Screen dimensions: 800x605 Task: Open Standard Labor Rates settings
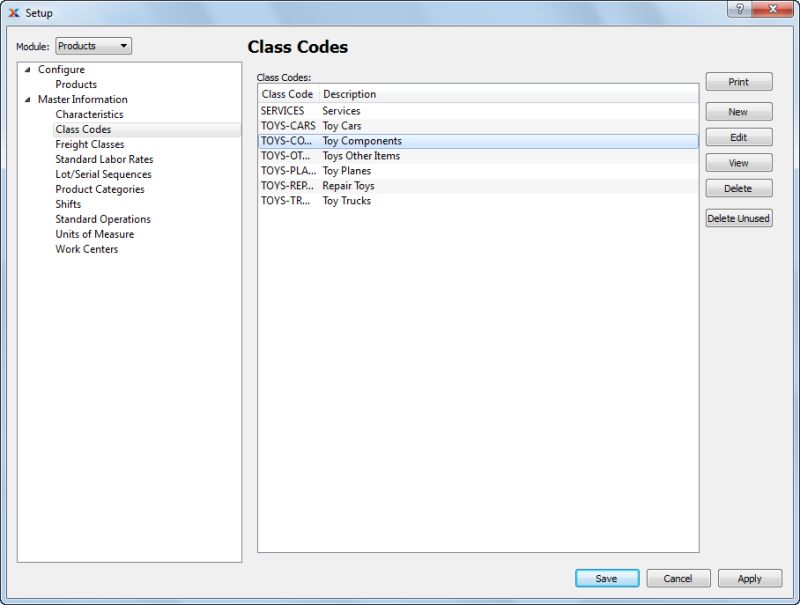[103, 159]
